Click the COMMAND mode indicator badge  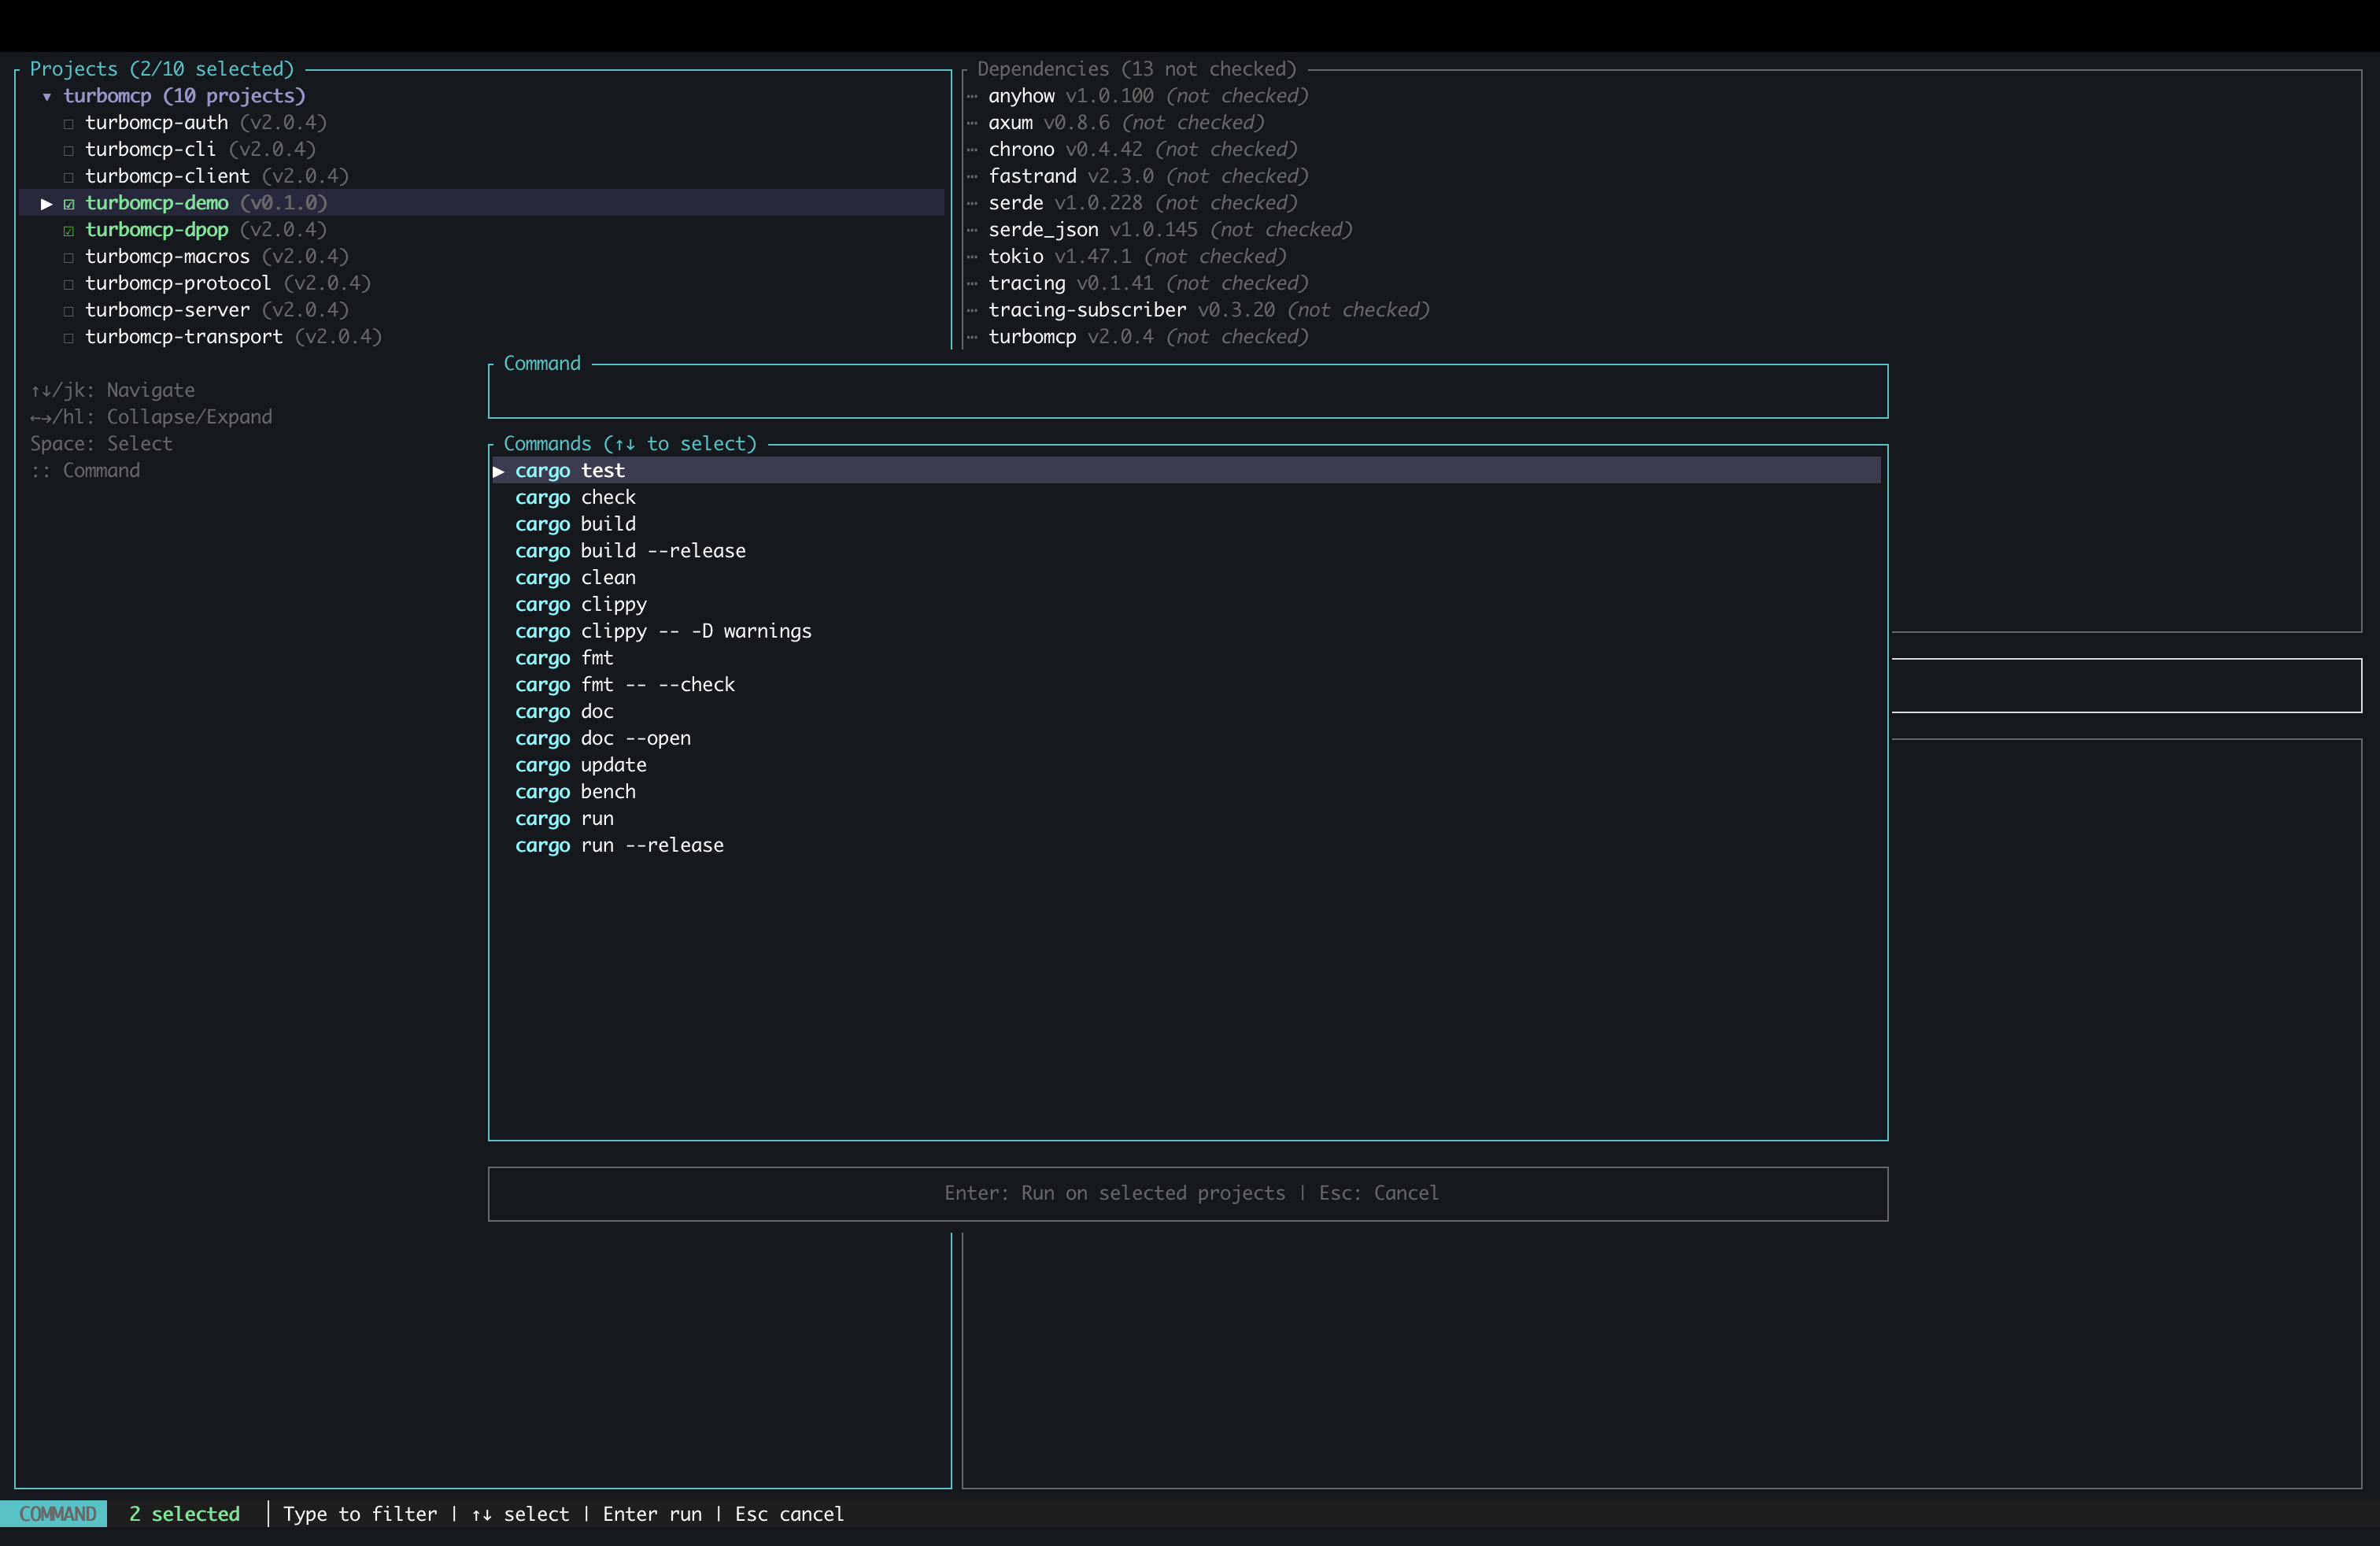click(57, 1514)
